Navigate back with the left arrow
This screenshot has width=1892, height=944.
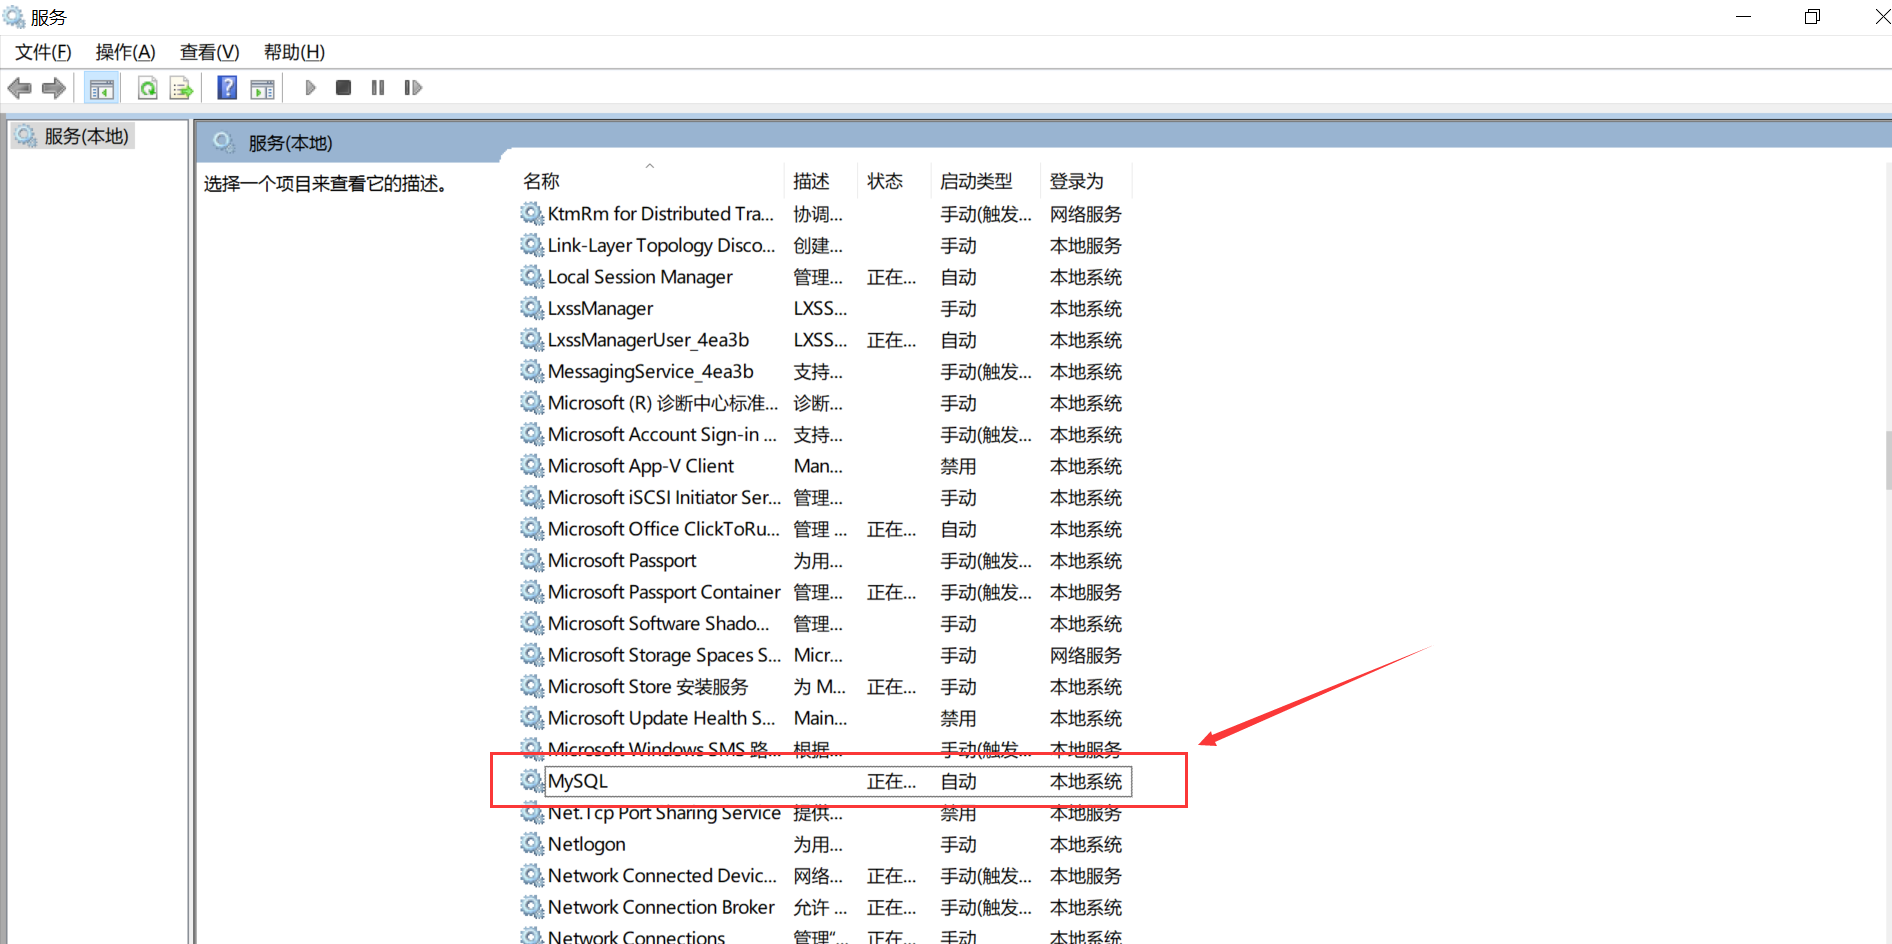click(19, 88)
